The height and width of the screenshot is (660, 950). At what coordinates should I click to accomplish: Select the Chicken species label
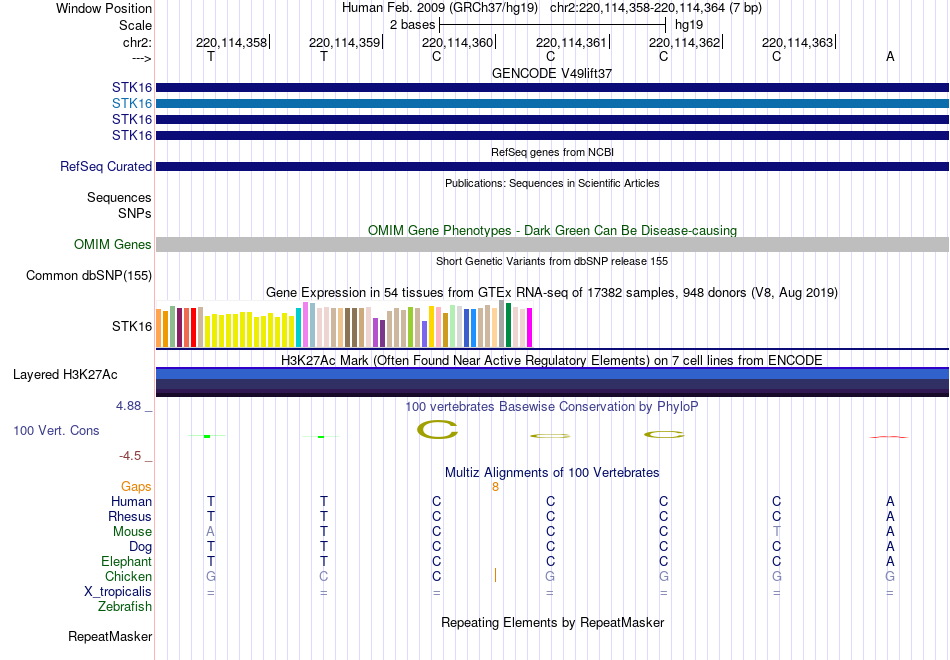128,576
